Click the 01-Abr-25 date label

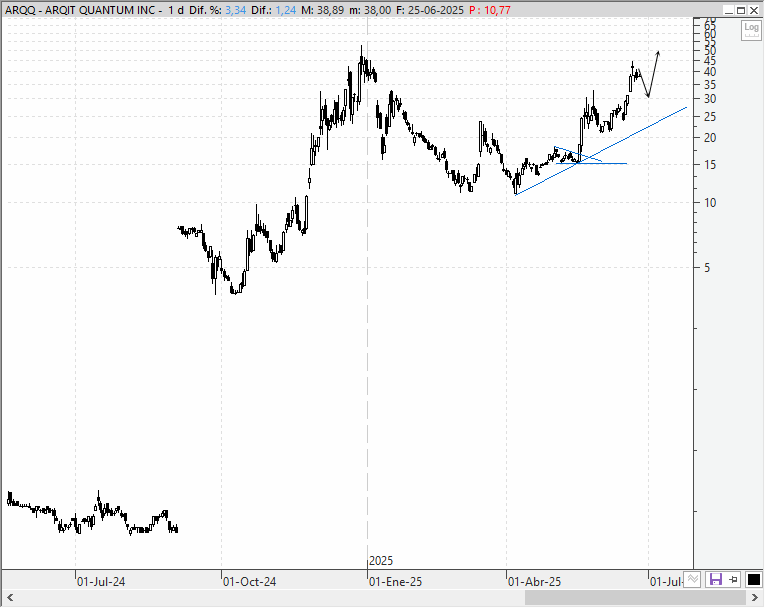click(534, 582)
